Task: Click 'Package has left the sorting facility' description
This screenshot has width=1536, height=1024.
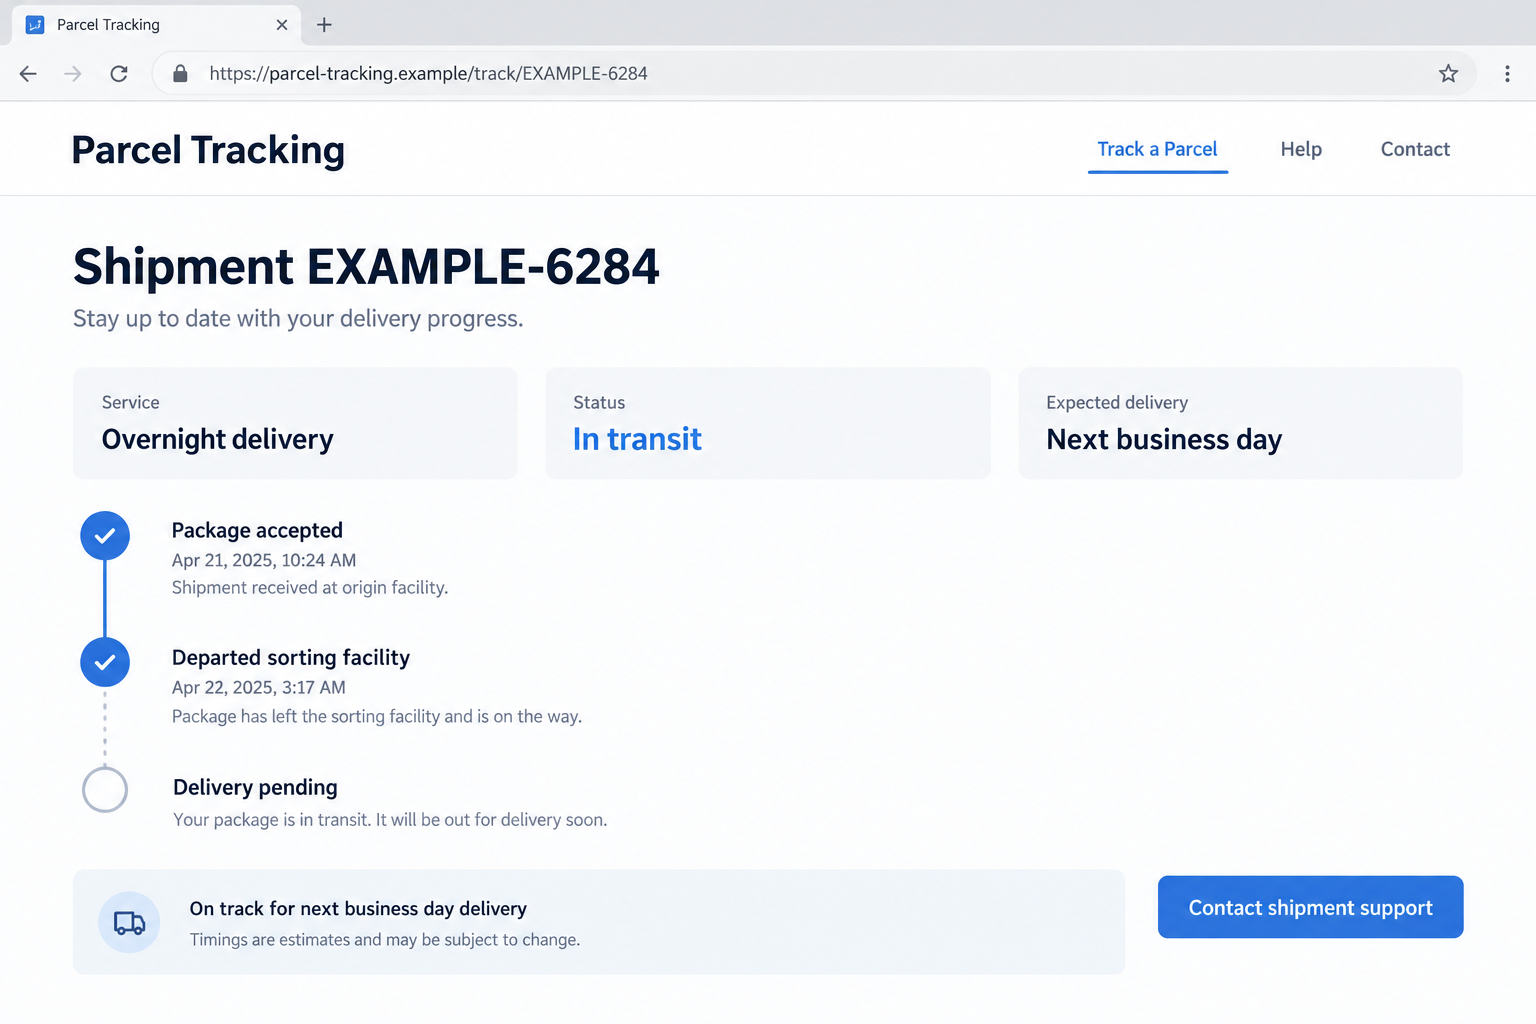Action: (377, 716)
